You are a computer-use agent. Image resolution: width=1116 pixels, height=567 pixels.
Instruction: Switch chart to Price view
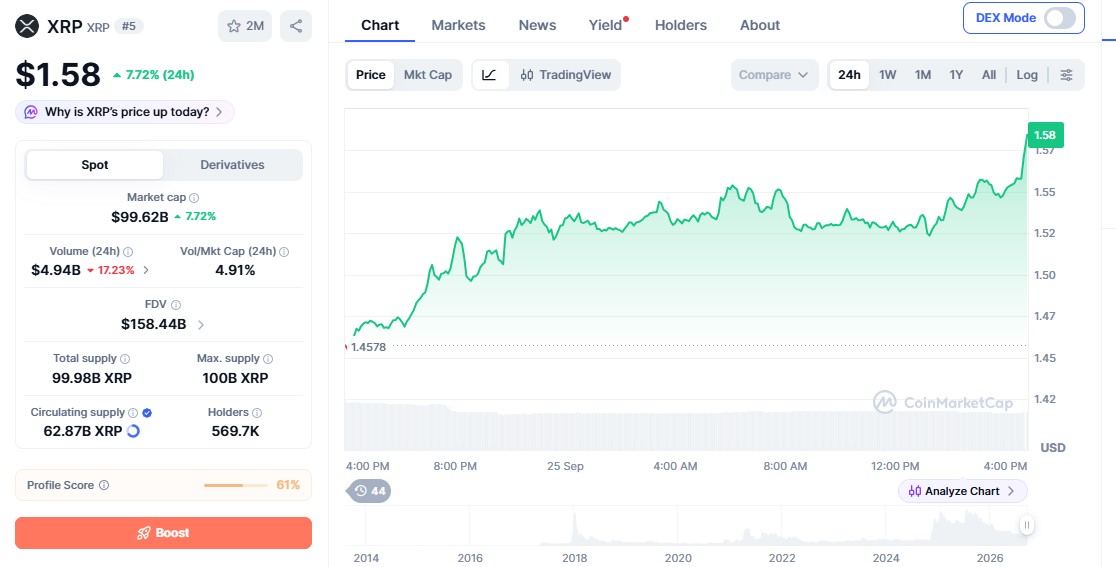pyautogui.click(x=371, y=75)
